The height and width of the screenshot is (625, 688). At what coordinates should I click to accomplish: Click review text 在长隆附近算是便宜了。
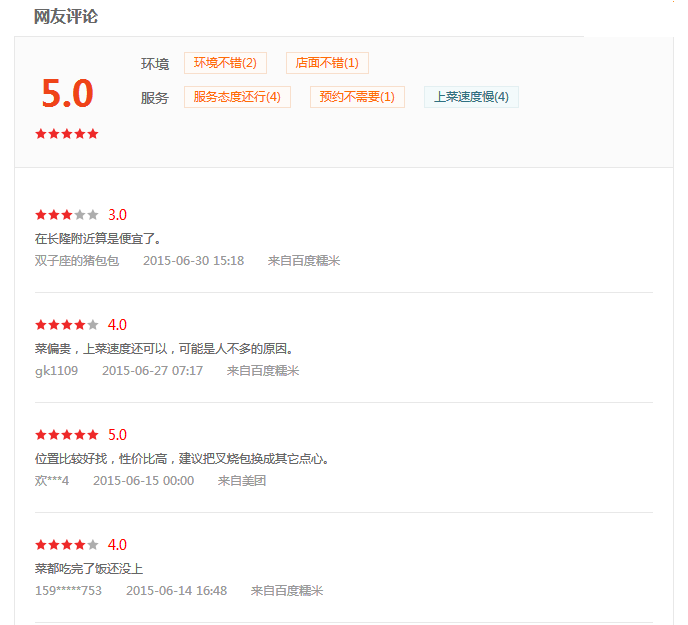(98, 239)
